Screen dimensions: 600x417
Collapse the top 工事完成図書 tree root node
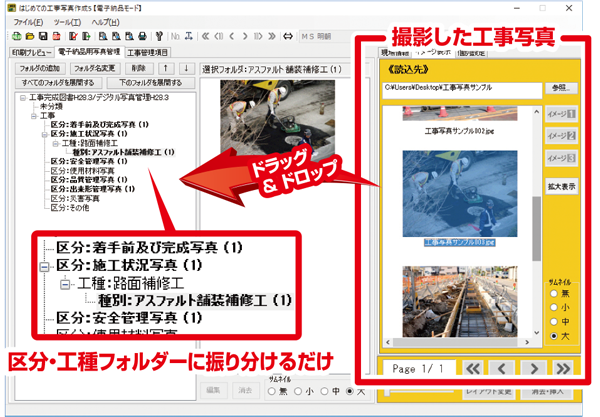[22, 97]
